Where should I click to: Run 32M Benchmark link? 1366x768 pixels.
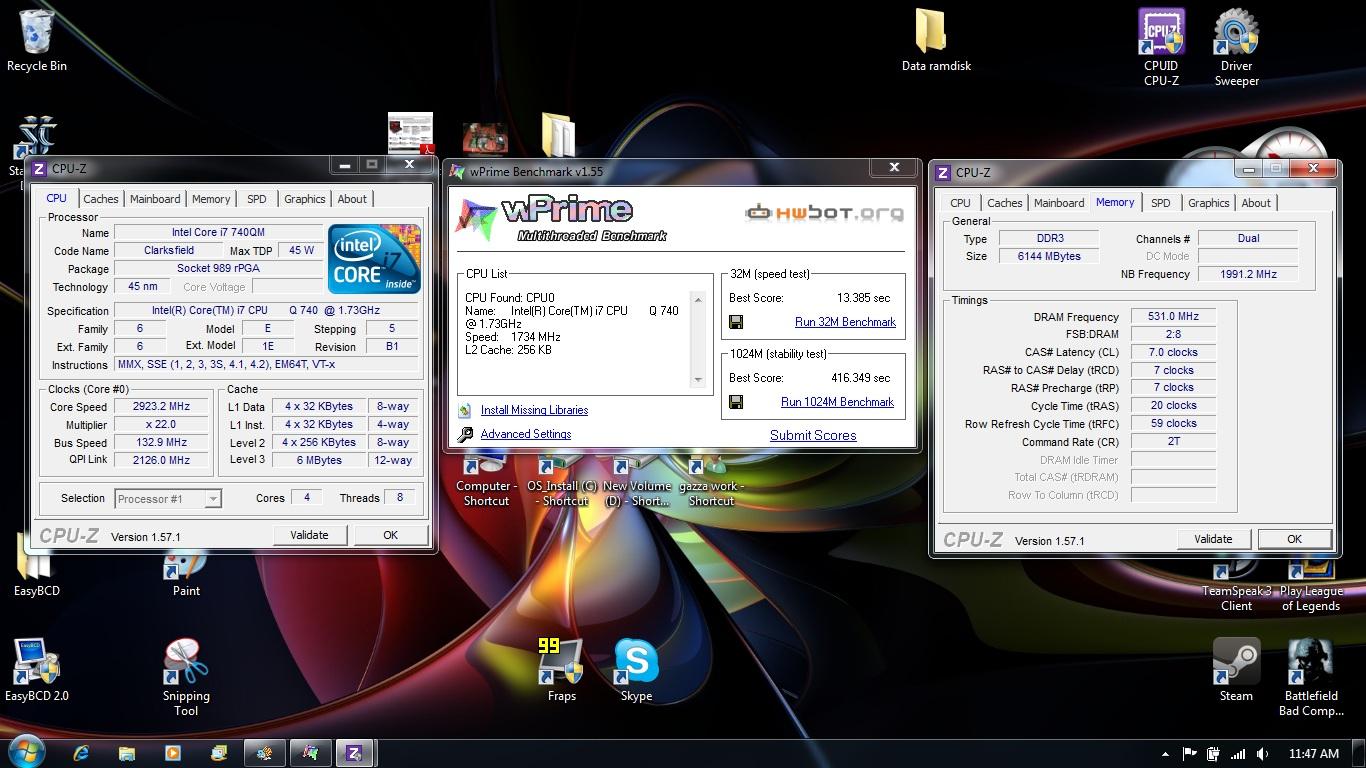pos(845,322)
